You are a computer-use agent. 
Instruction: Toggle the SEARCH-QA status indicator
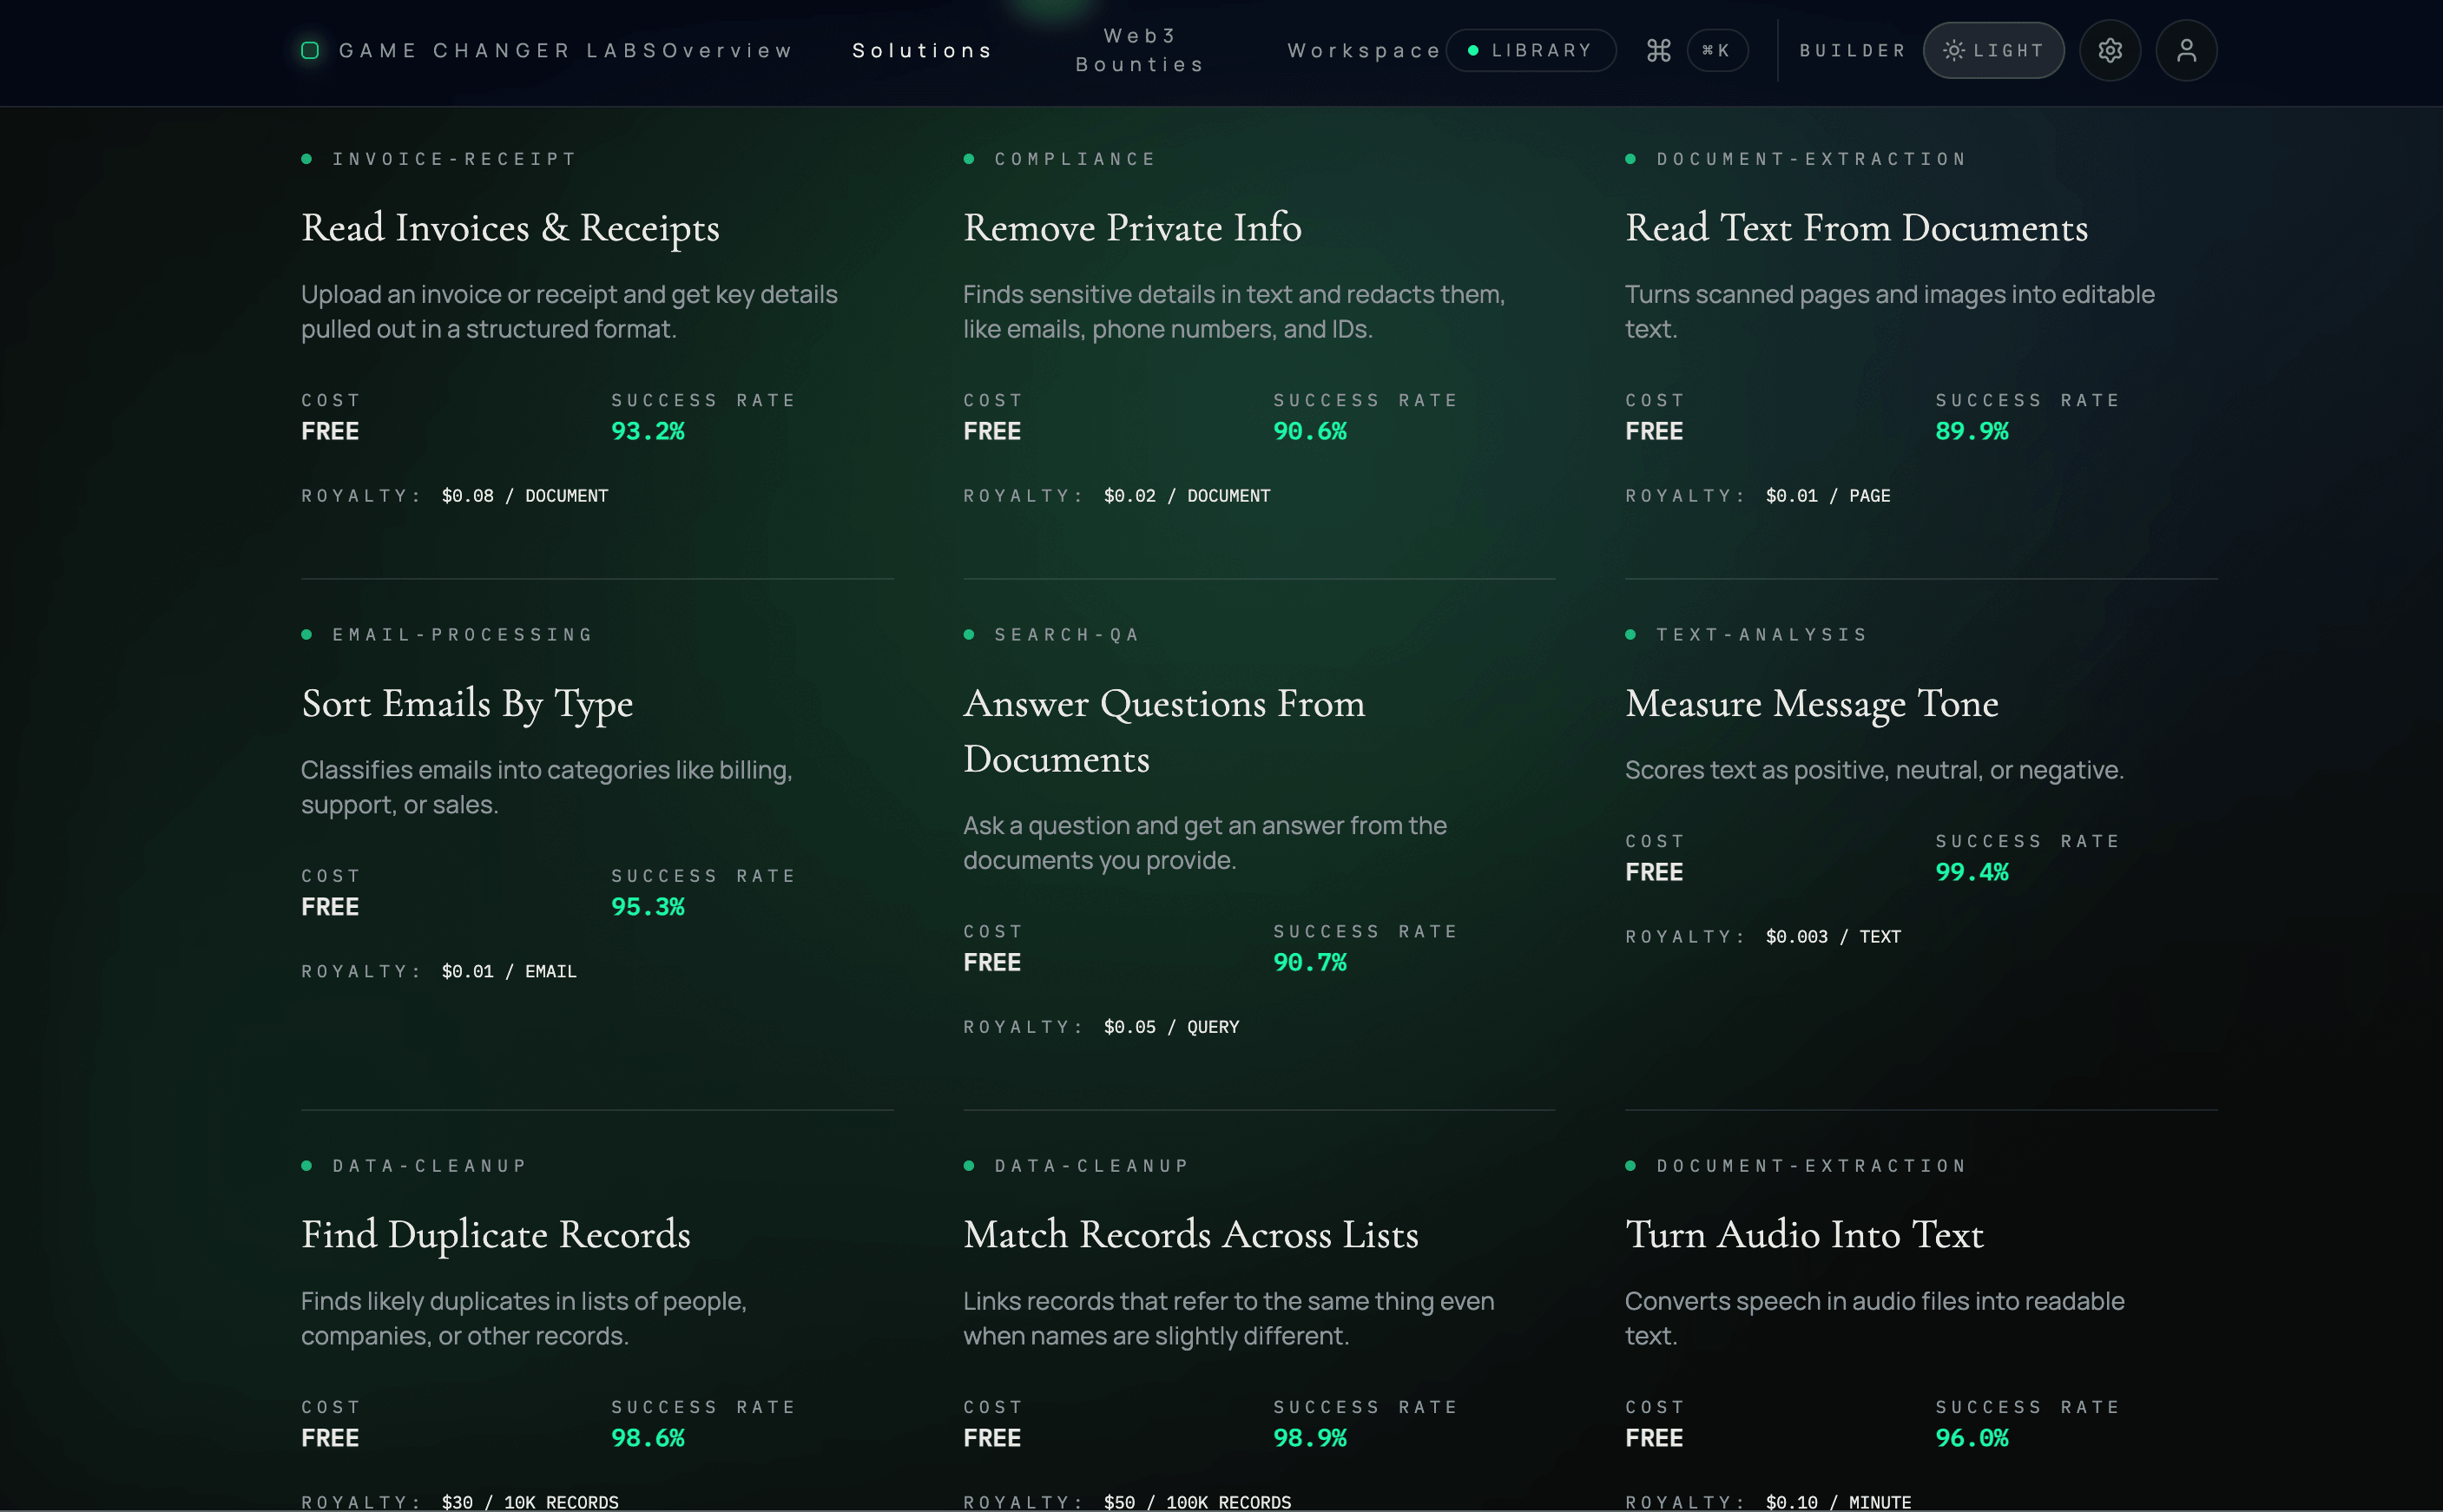pos(969,634)
